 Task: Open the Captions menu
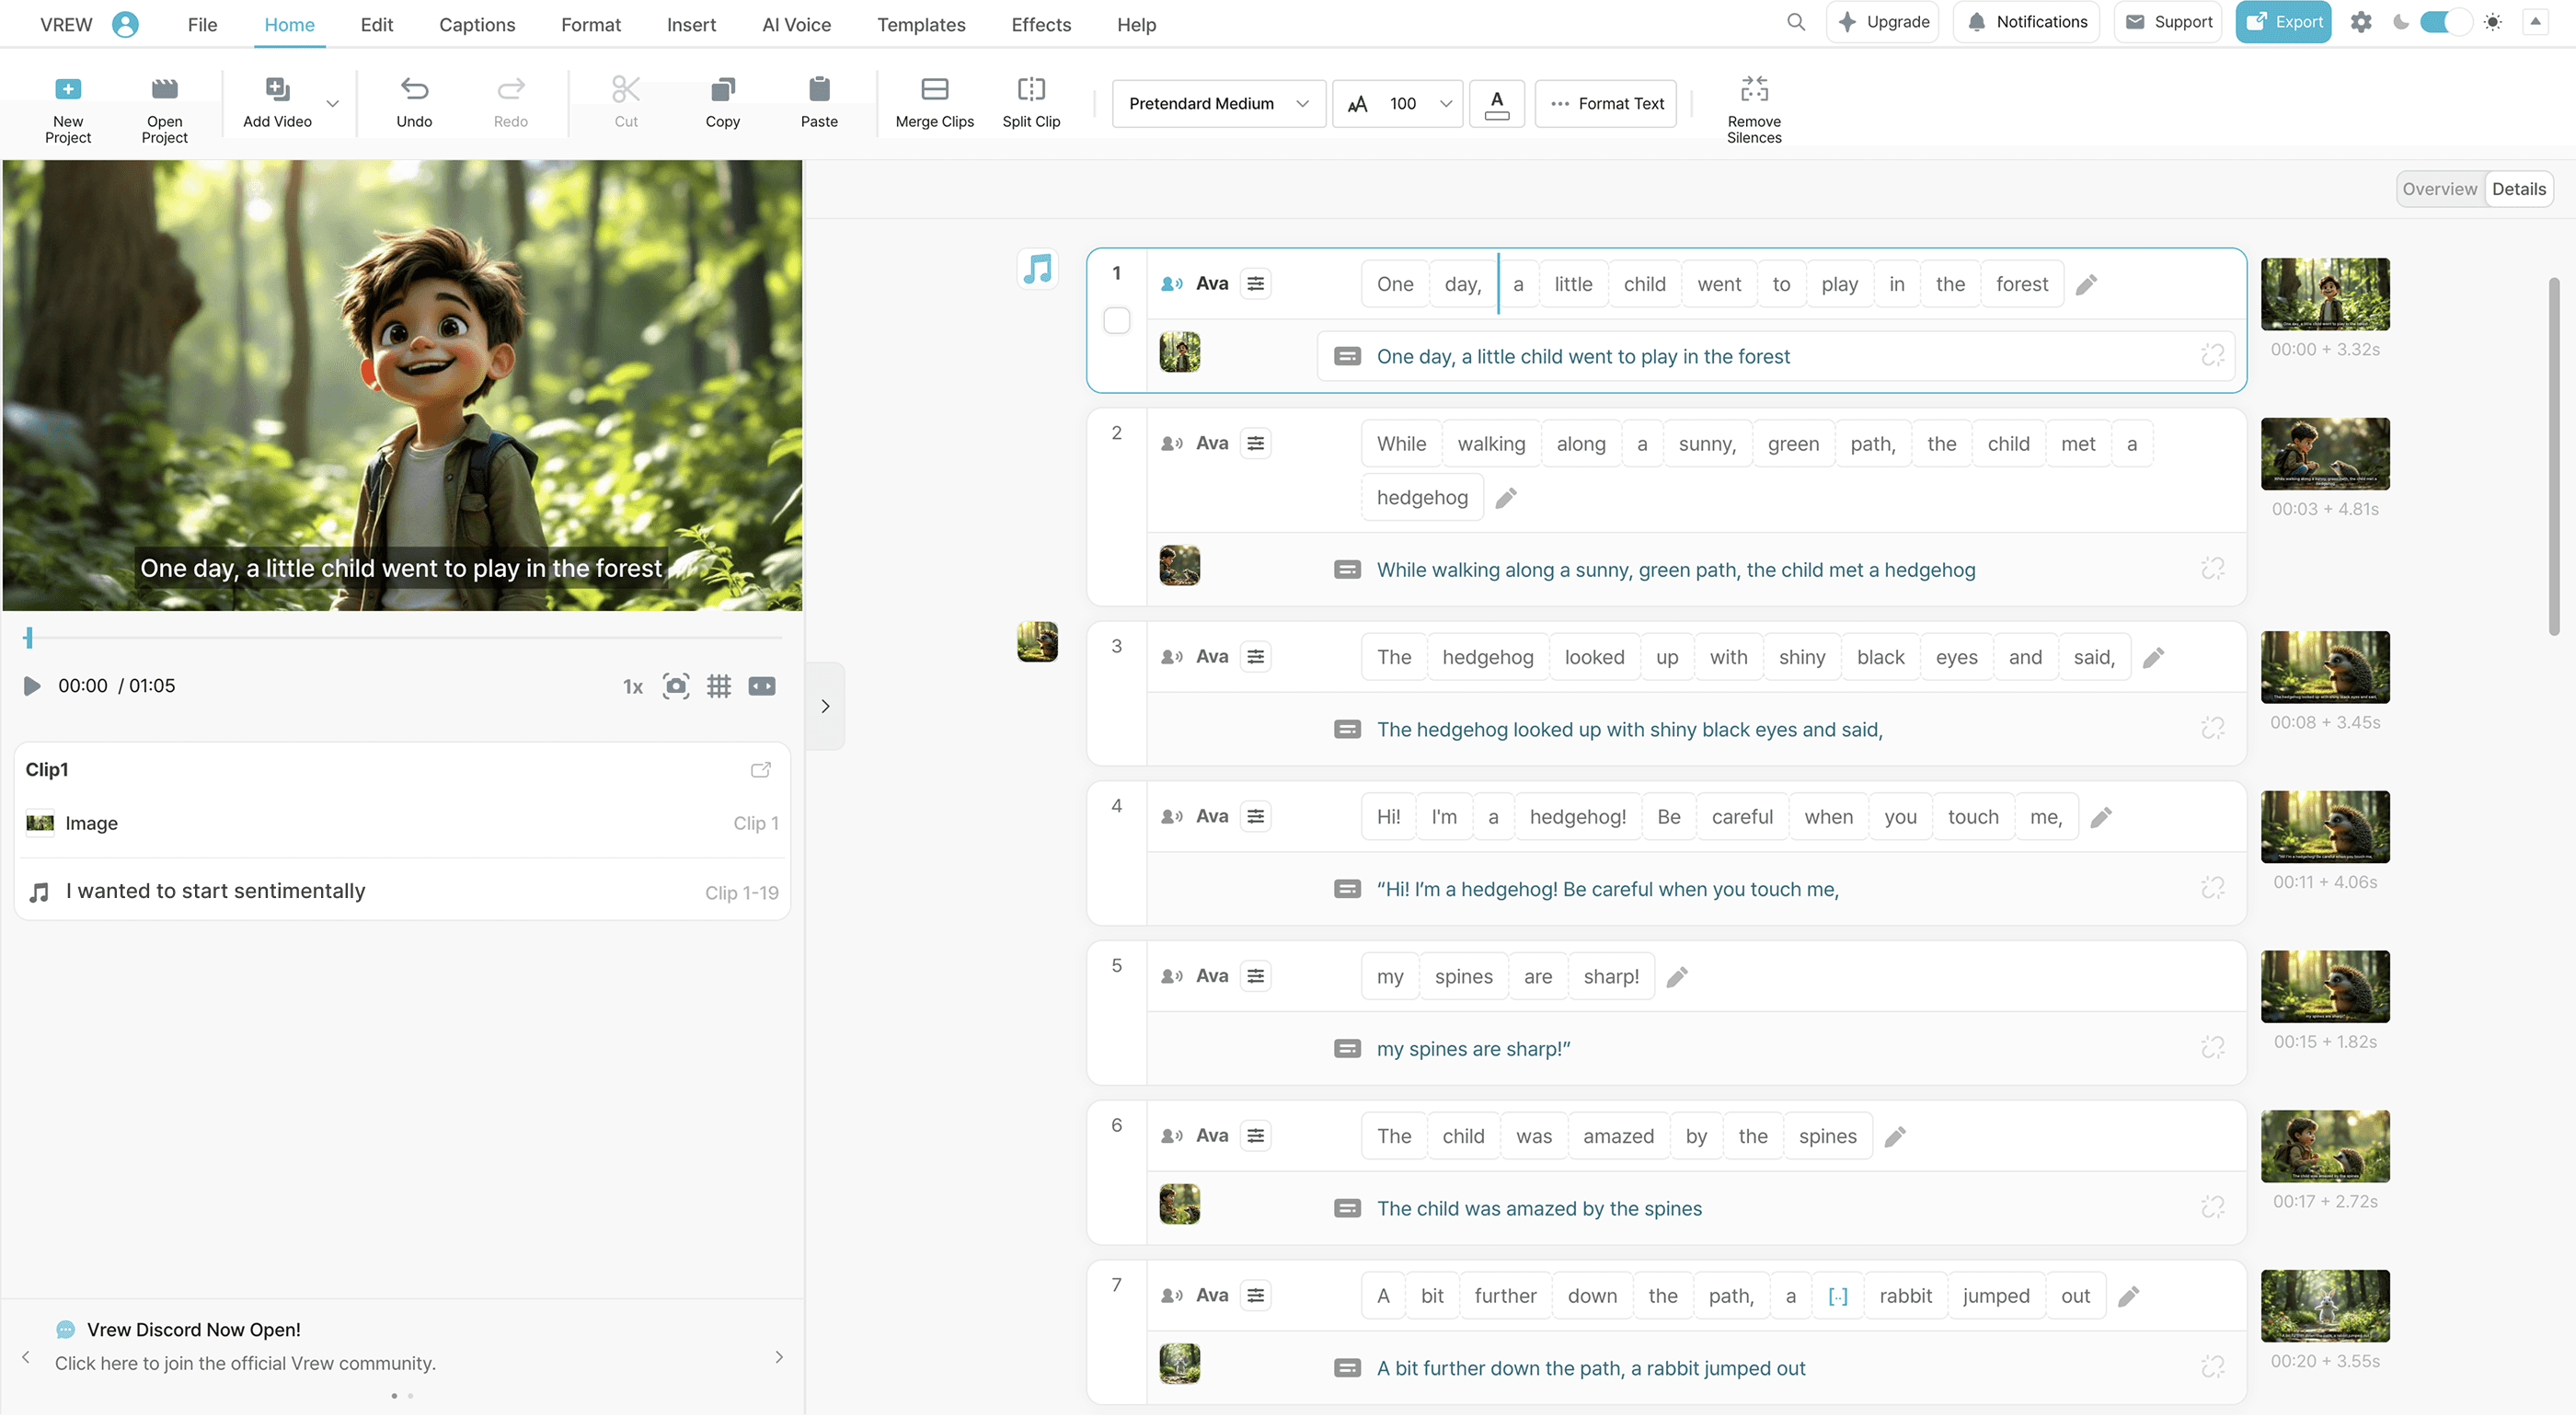[x=477, y=24]
